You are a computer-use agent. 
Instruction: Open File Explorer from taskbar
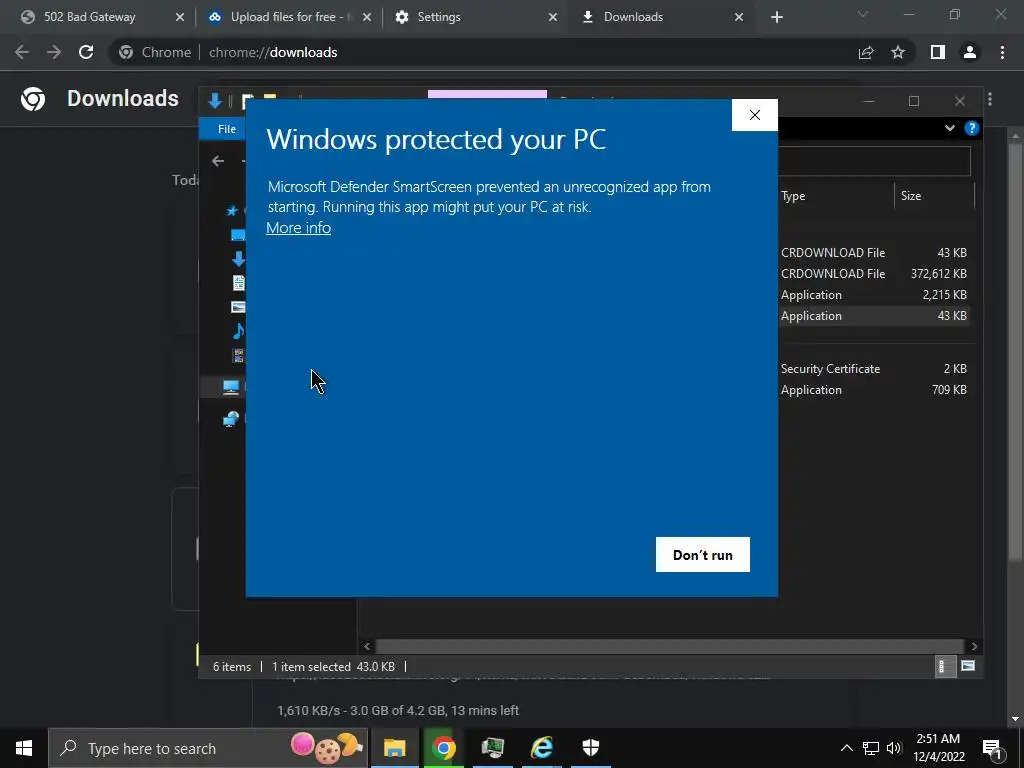tap(394, 748)
